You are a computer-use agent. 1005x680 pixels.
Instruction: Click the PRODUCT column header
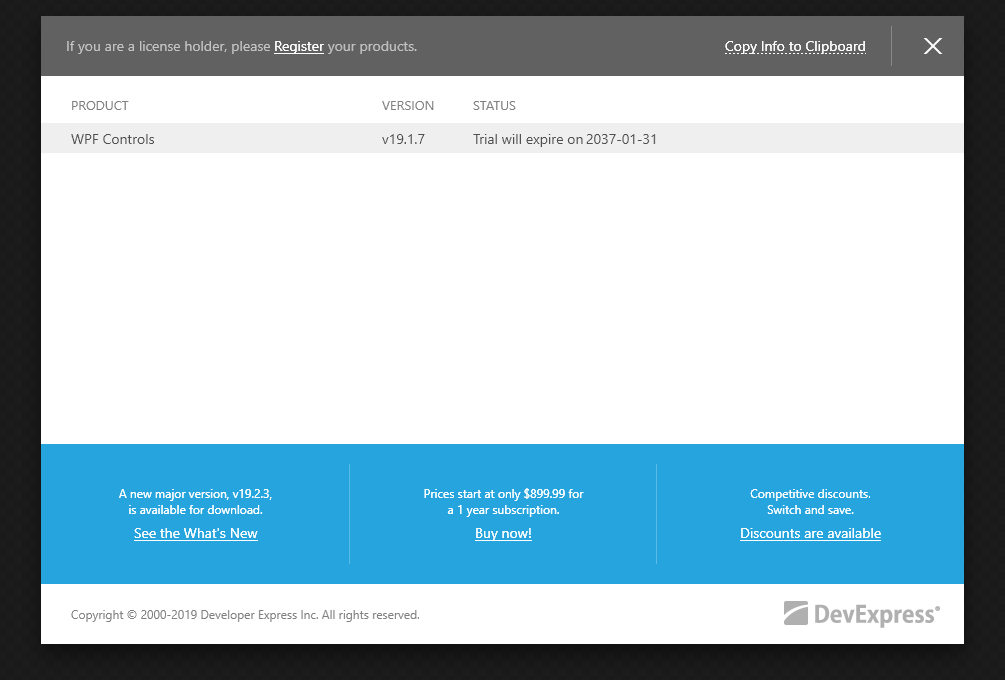[x=100, y=105]
